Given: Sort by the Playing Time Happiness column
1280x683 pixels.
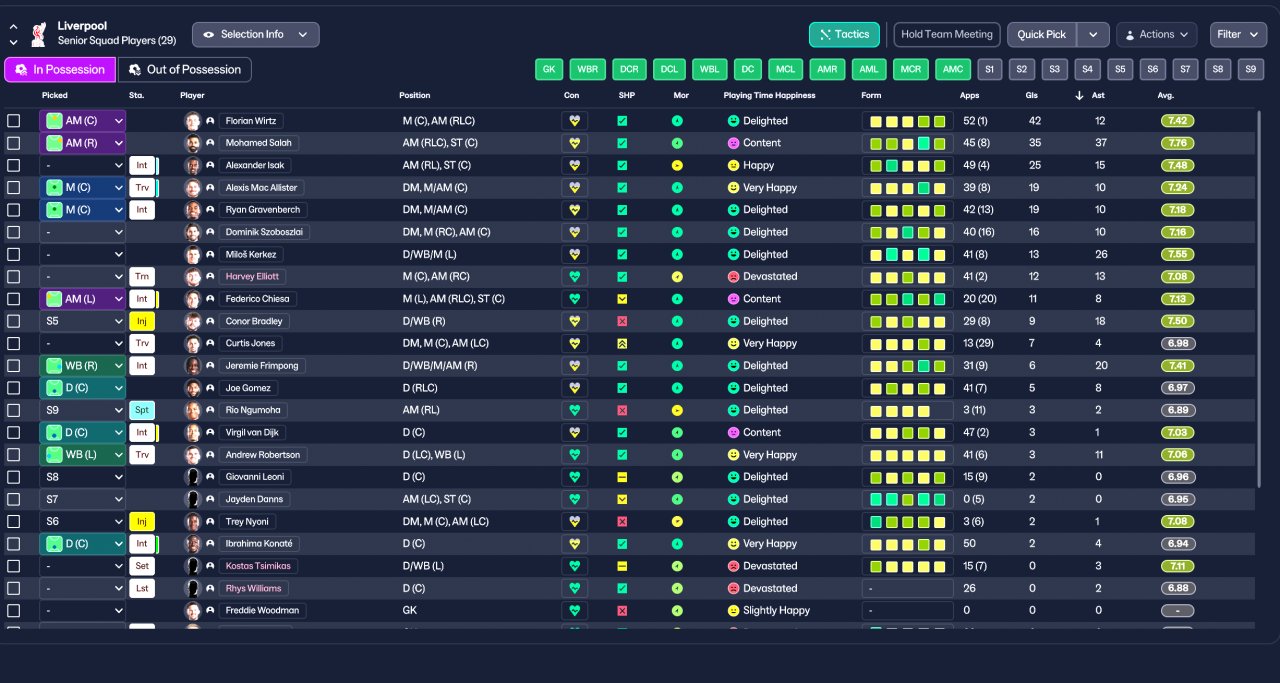Looking at the screenshot, I should [769, 96].
